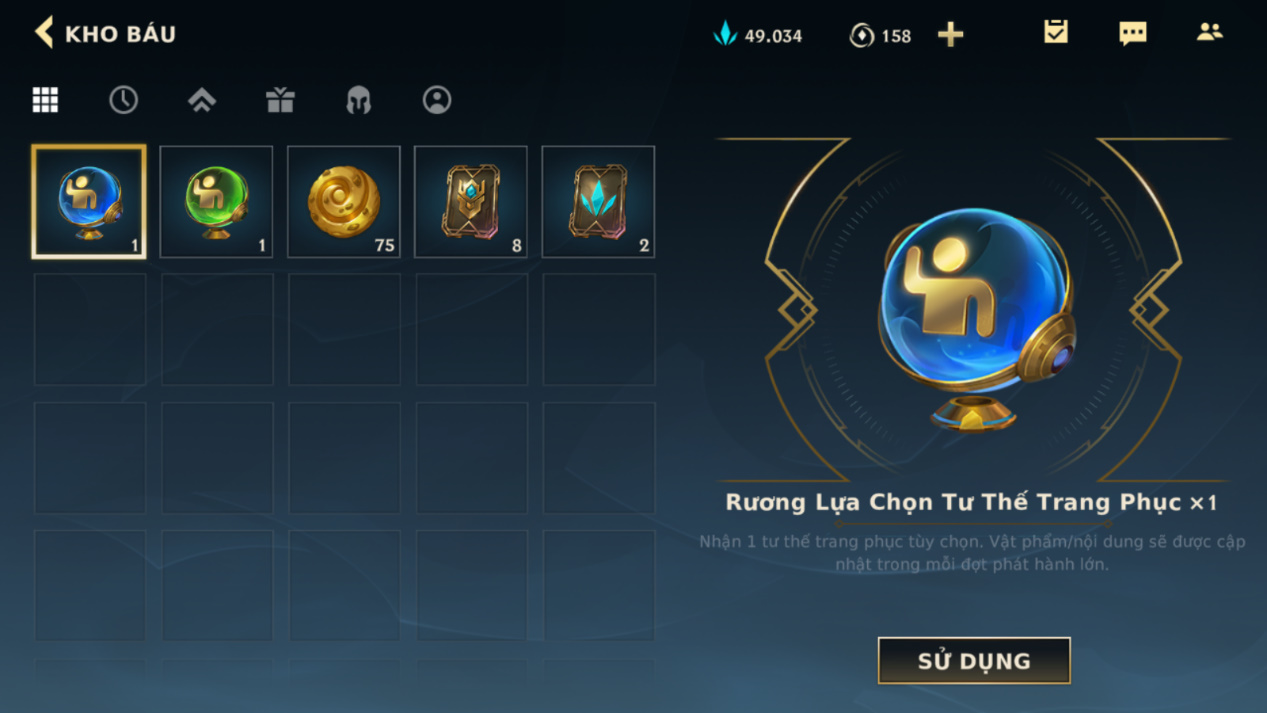Image resolution: width=1267 pixels, height=713 pixels.
Task: Select the blue pose selection orb item
Action: click(x=89, y=202)
